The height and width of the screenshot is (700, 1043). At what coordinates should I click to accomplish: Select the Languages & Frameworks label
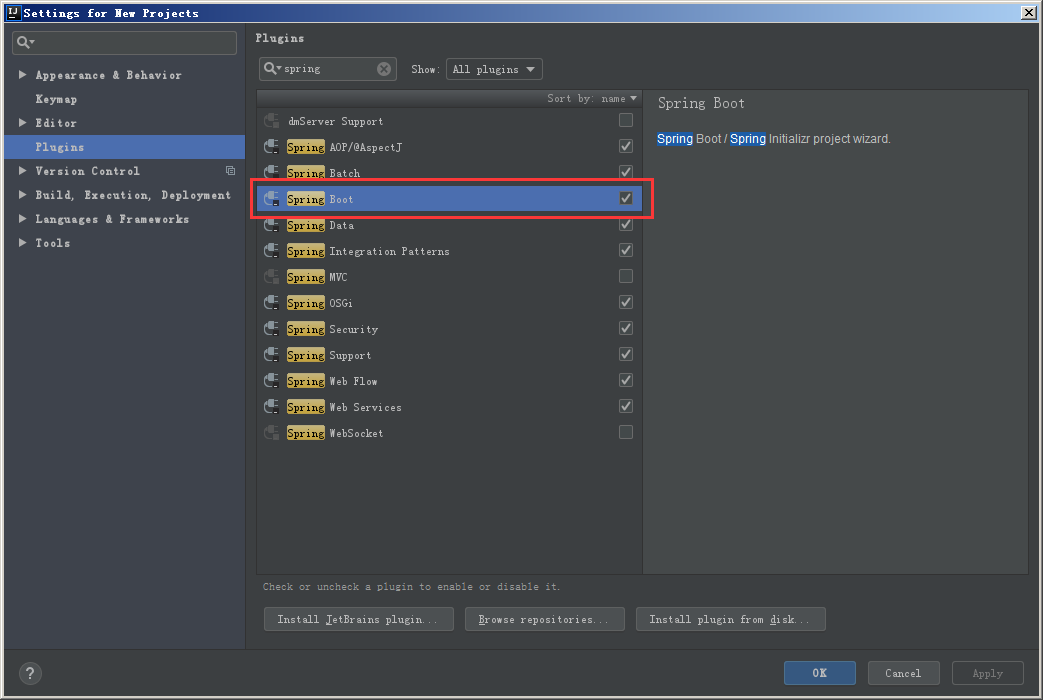tap(112, 219)
